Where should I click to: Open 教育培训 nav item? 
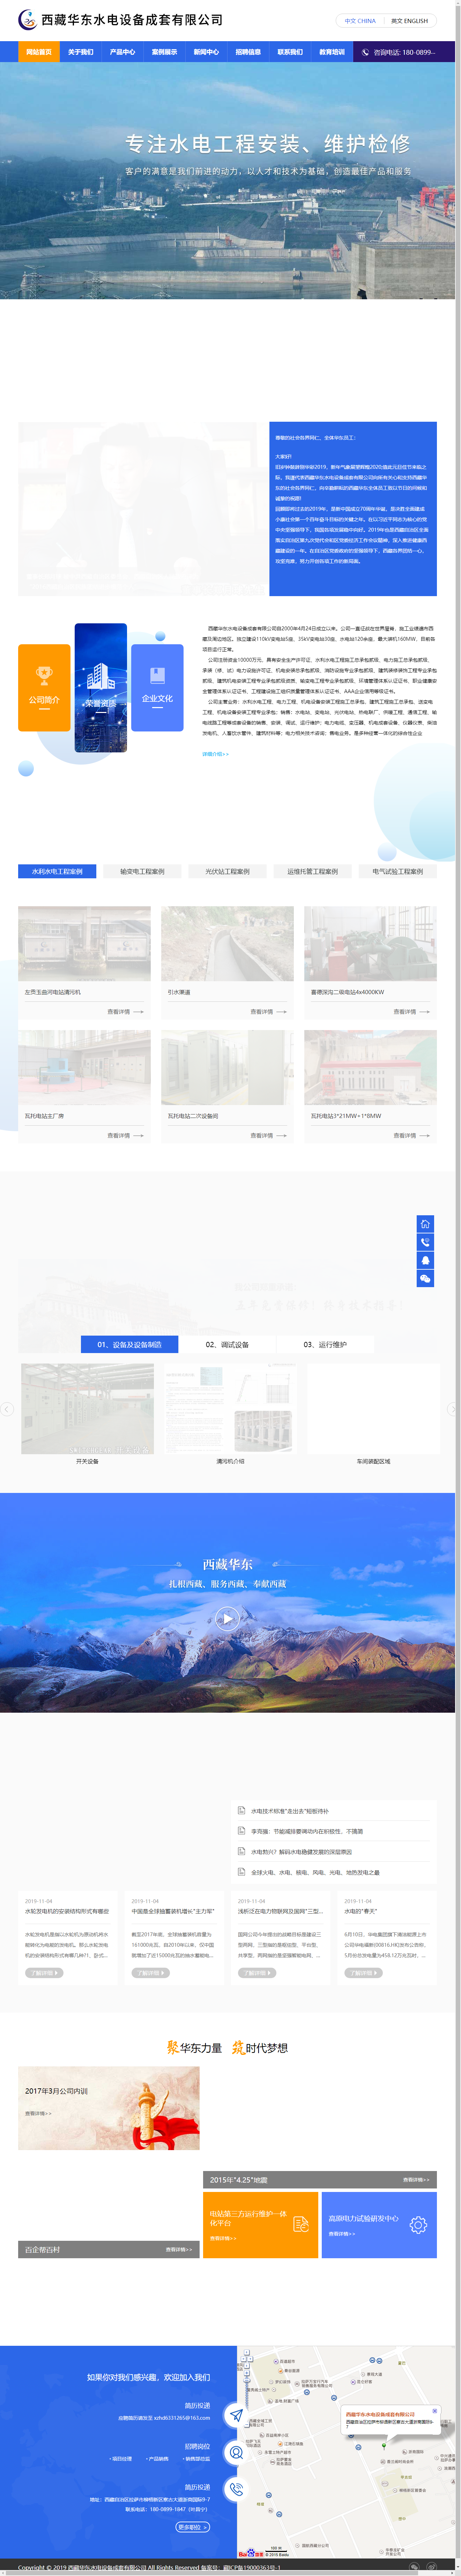[332, 52]
